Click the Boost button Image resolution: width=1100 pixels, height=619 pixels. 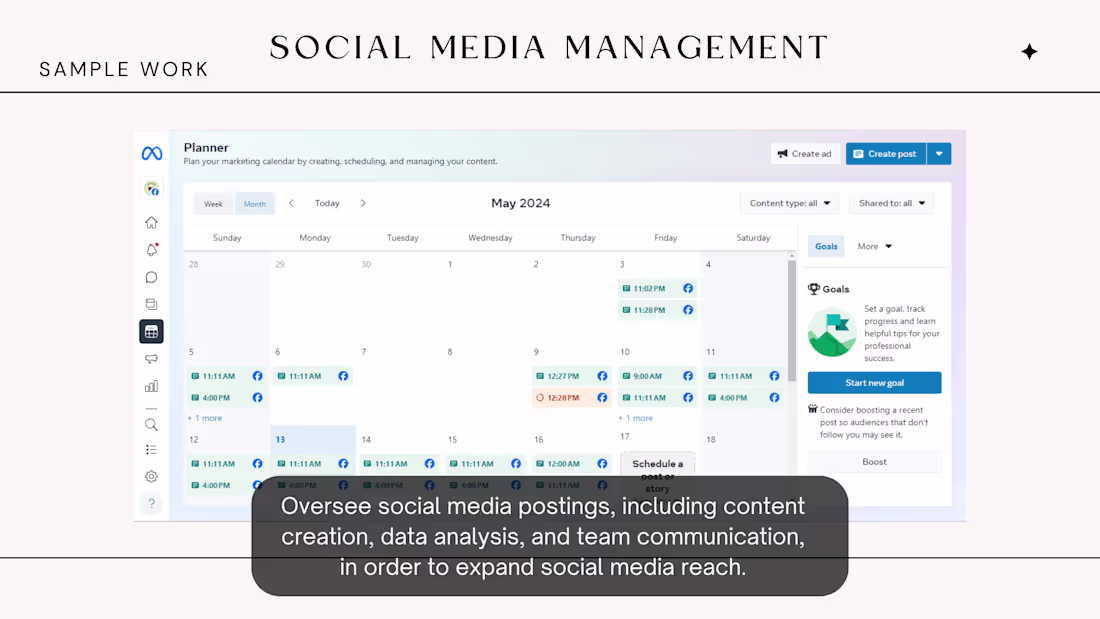tap(874, 462)
